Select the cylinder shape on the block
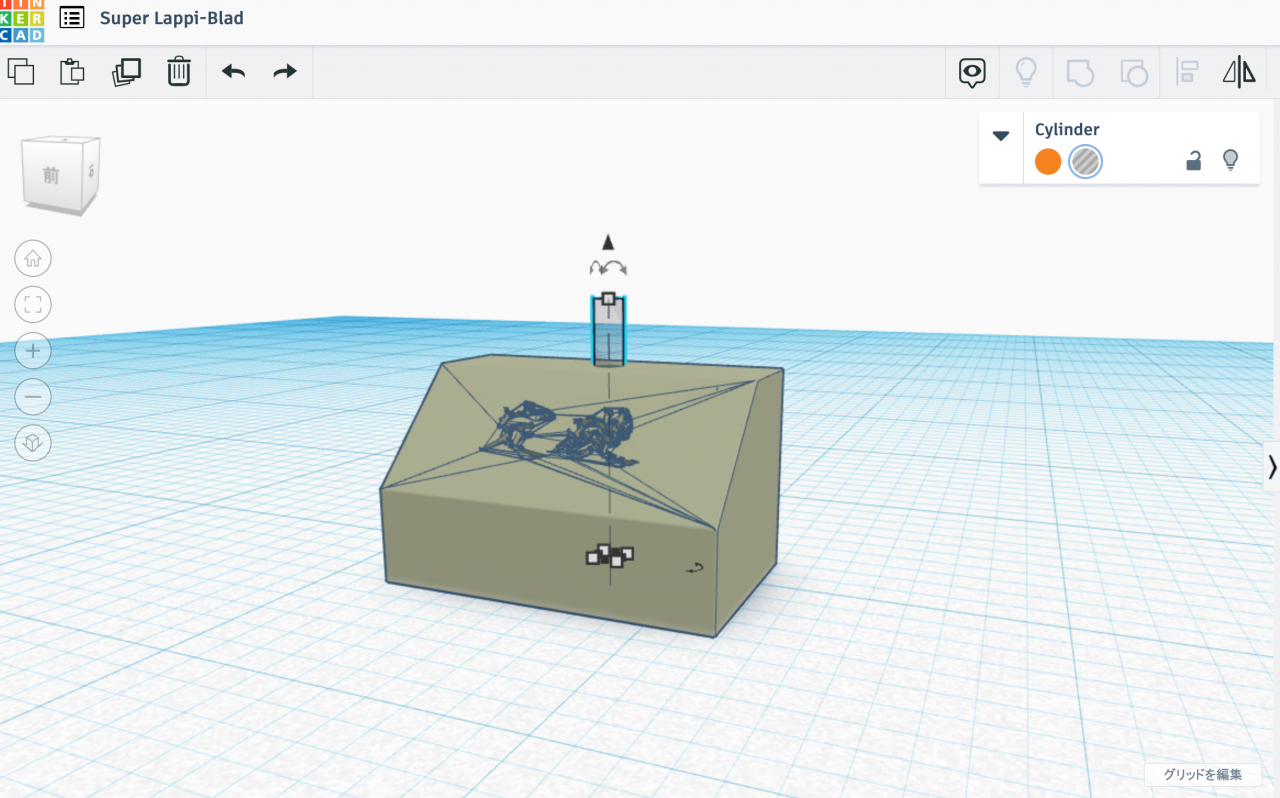Screen dimensions: 1280x798 pos(608,335)
